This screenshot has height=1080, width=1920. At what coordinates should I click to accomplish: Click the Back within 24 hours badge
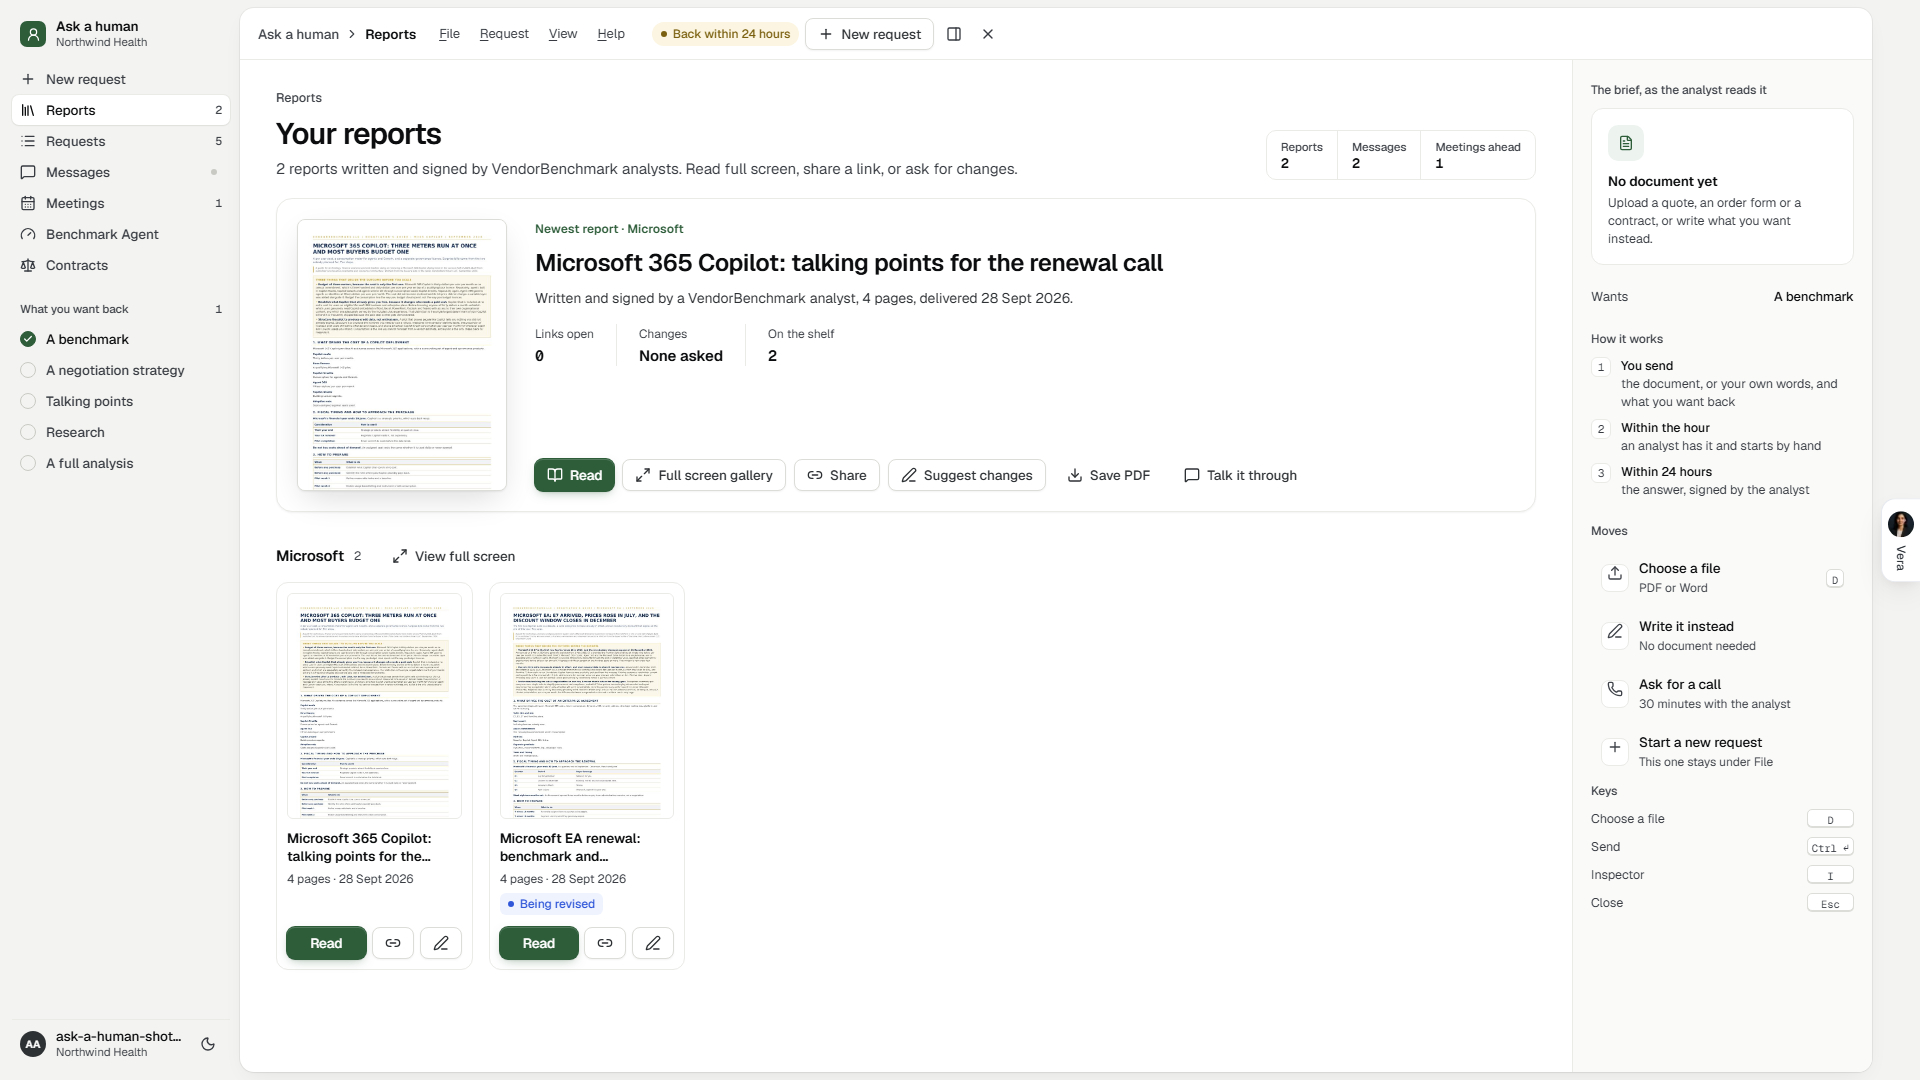[725, 34]
